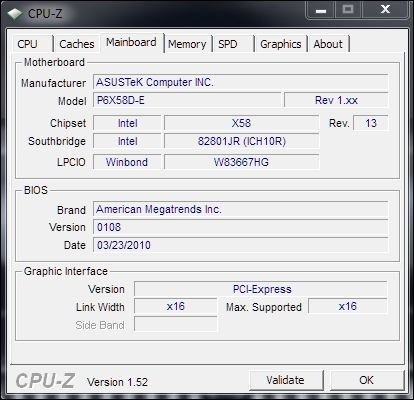The height and width of the screenshot is (400, 414).
Task: Click the LPCIO W83667HG field
Action: tap(242, 162)
